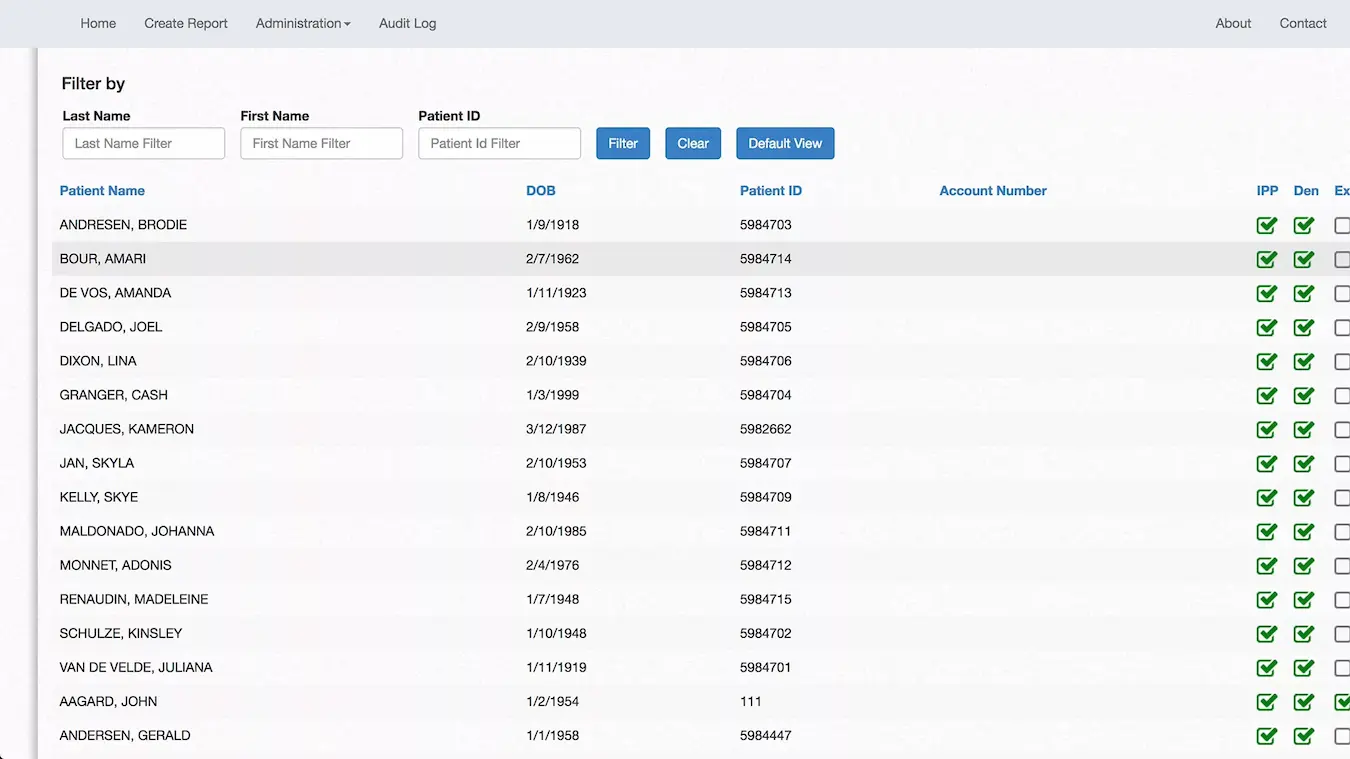Check the Ex box for GRANGER, CASH
This screenshot has height=759, width=1350.
click(x=1342, y=395)
